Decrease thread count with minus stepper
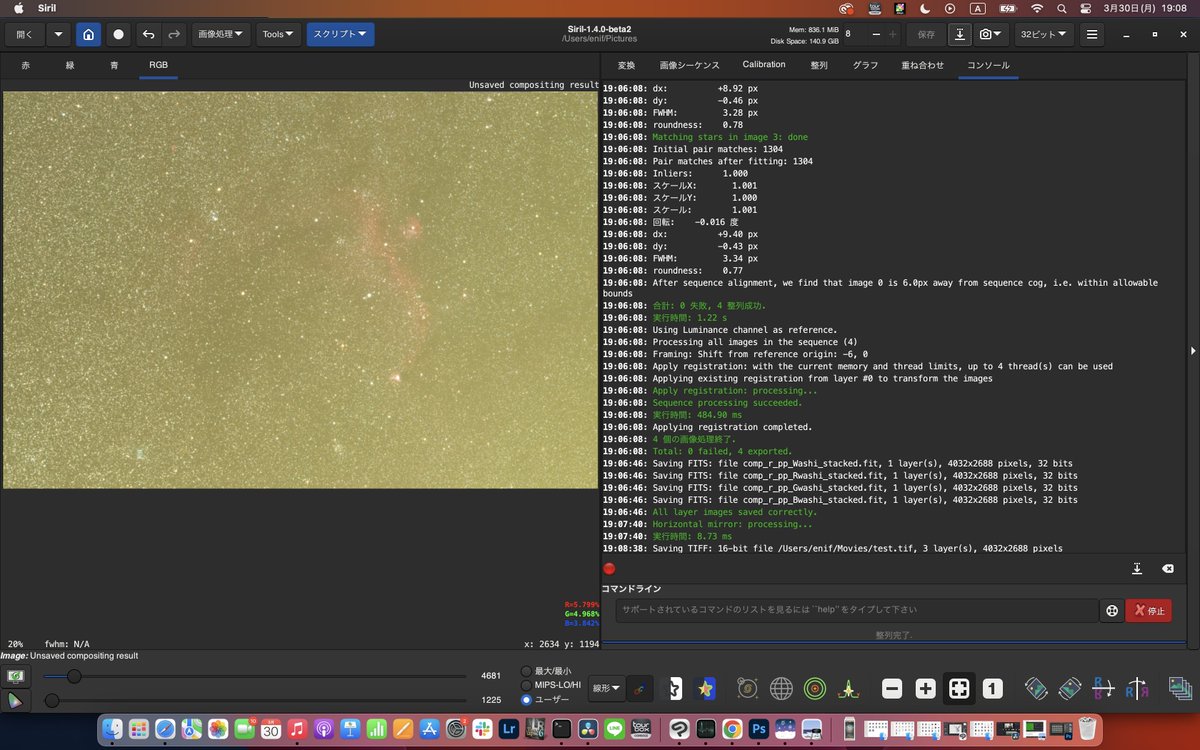Screen dimensions: 1200x750 pos(874,34)
